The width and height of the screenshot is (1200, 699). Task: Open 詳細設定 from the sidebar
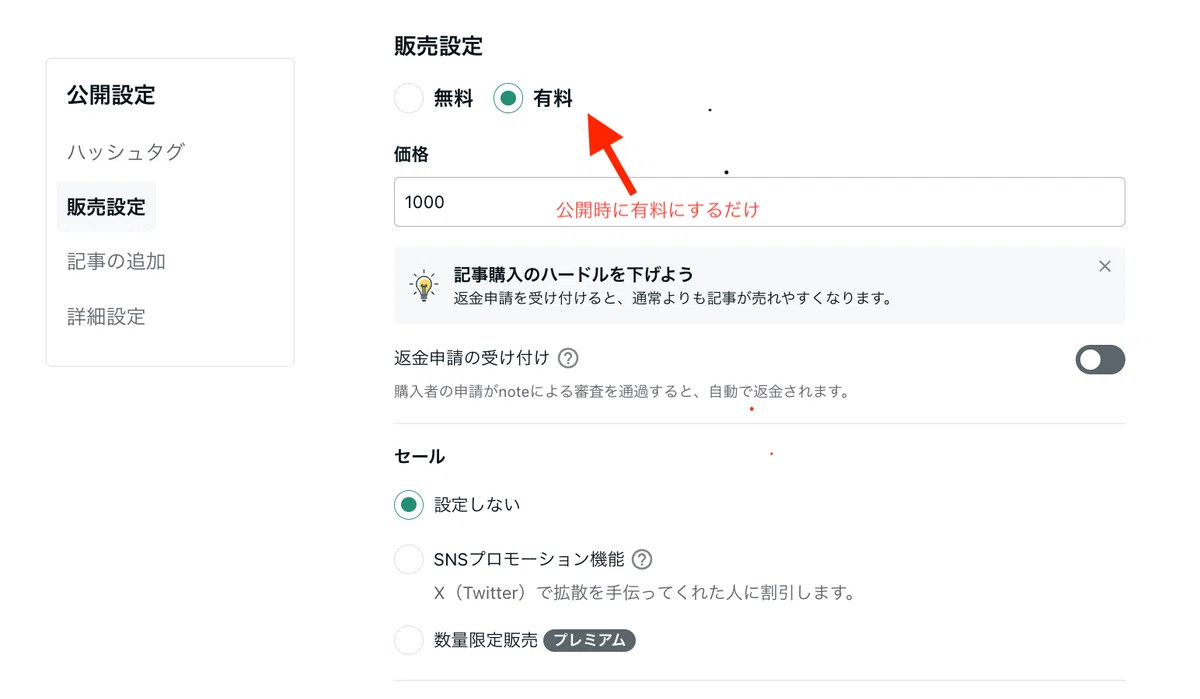tap(106, 317)
